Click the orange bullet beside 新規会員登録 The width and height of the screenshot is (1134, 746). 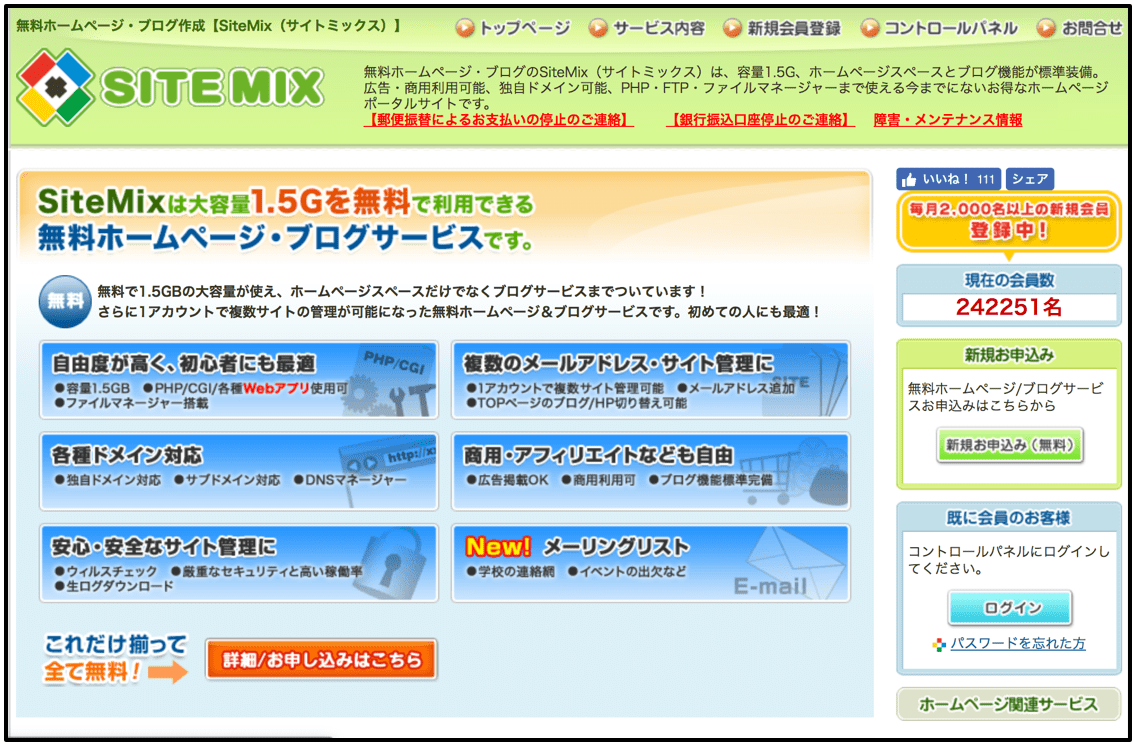point(733,28)
